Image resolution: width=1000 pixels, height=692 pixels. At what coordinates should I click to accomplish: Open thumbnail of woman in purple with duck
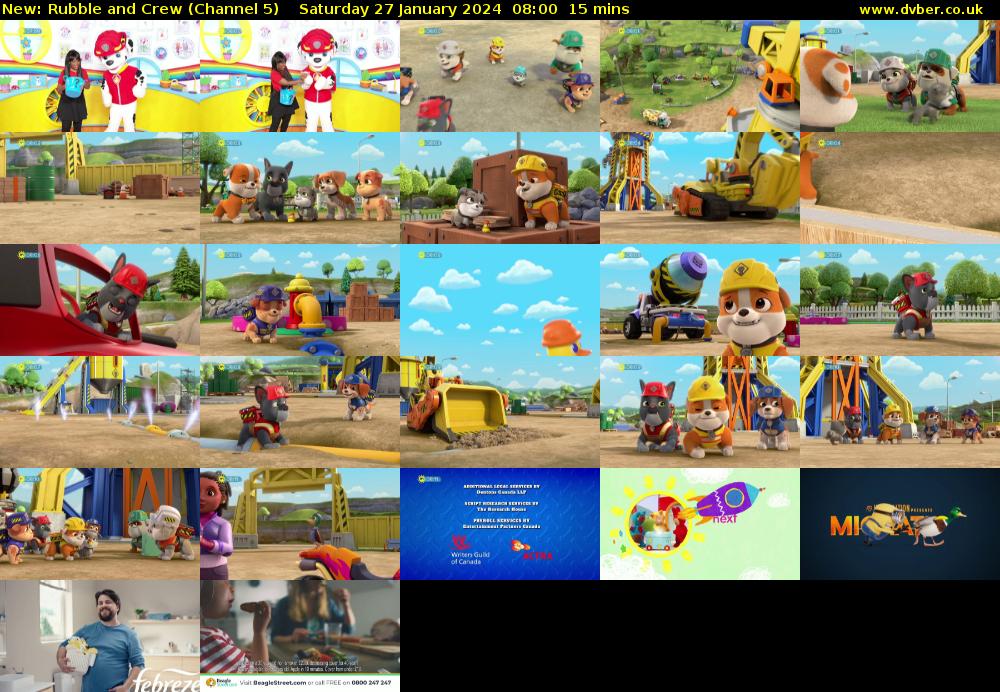tap(300, 524)
